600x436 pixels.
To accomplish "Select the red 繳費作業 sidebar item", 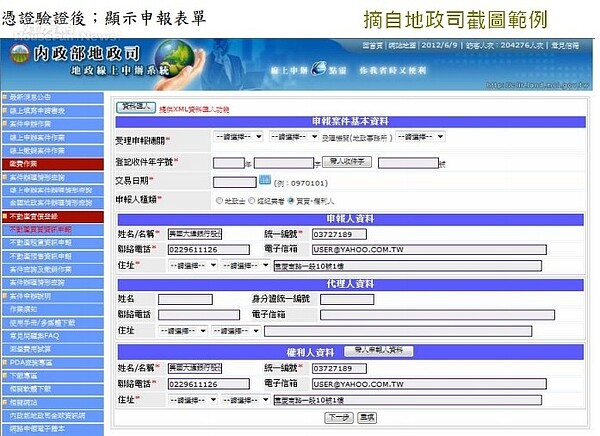I will tap(52, 164).
